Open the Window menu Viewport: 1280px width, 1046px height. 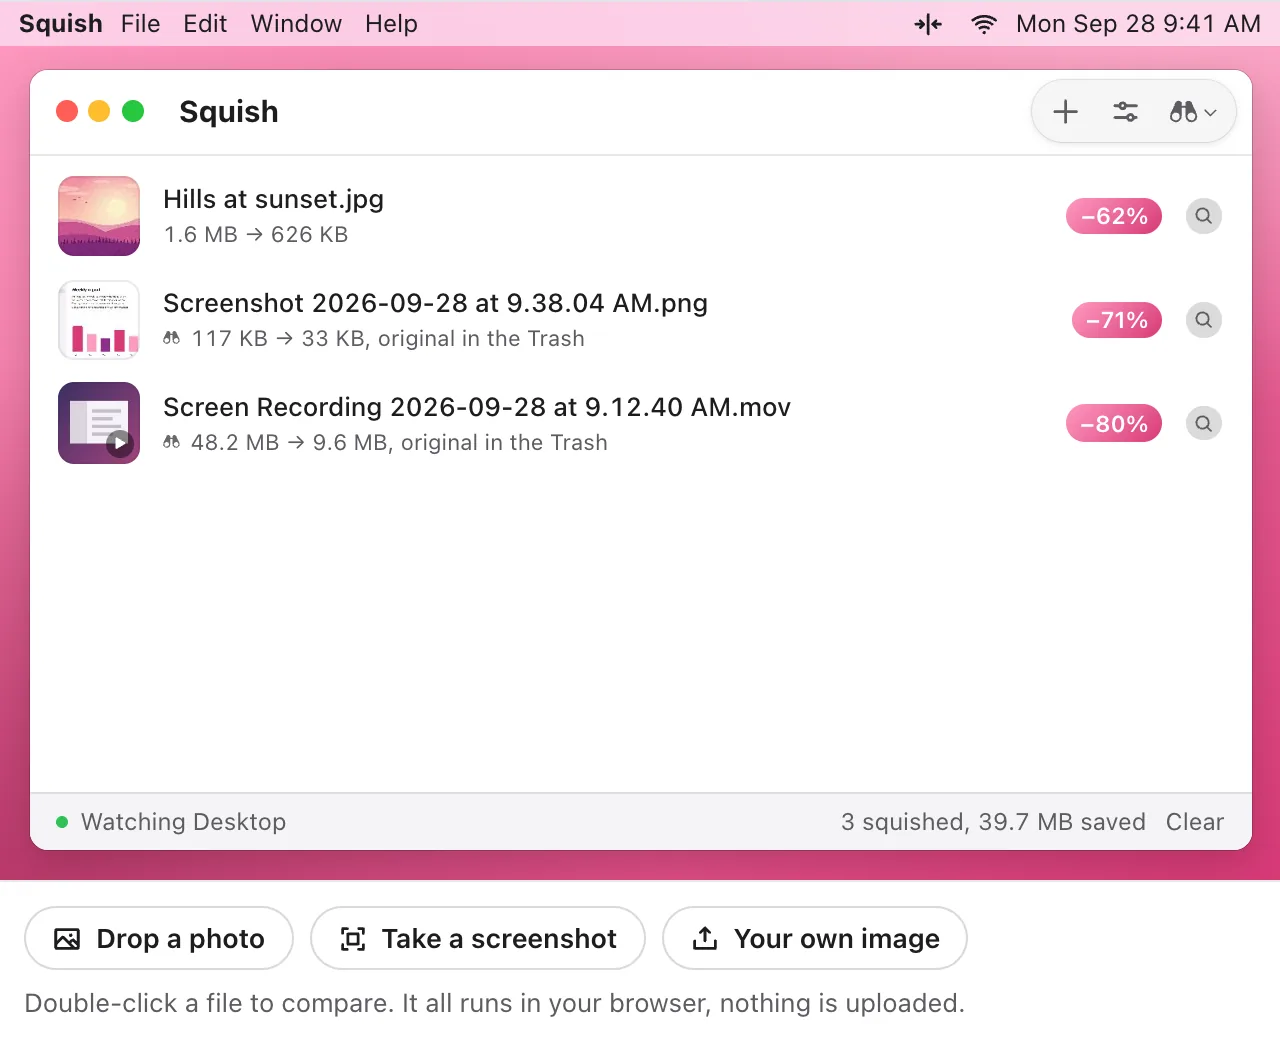pos(296,24)
